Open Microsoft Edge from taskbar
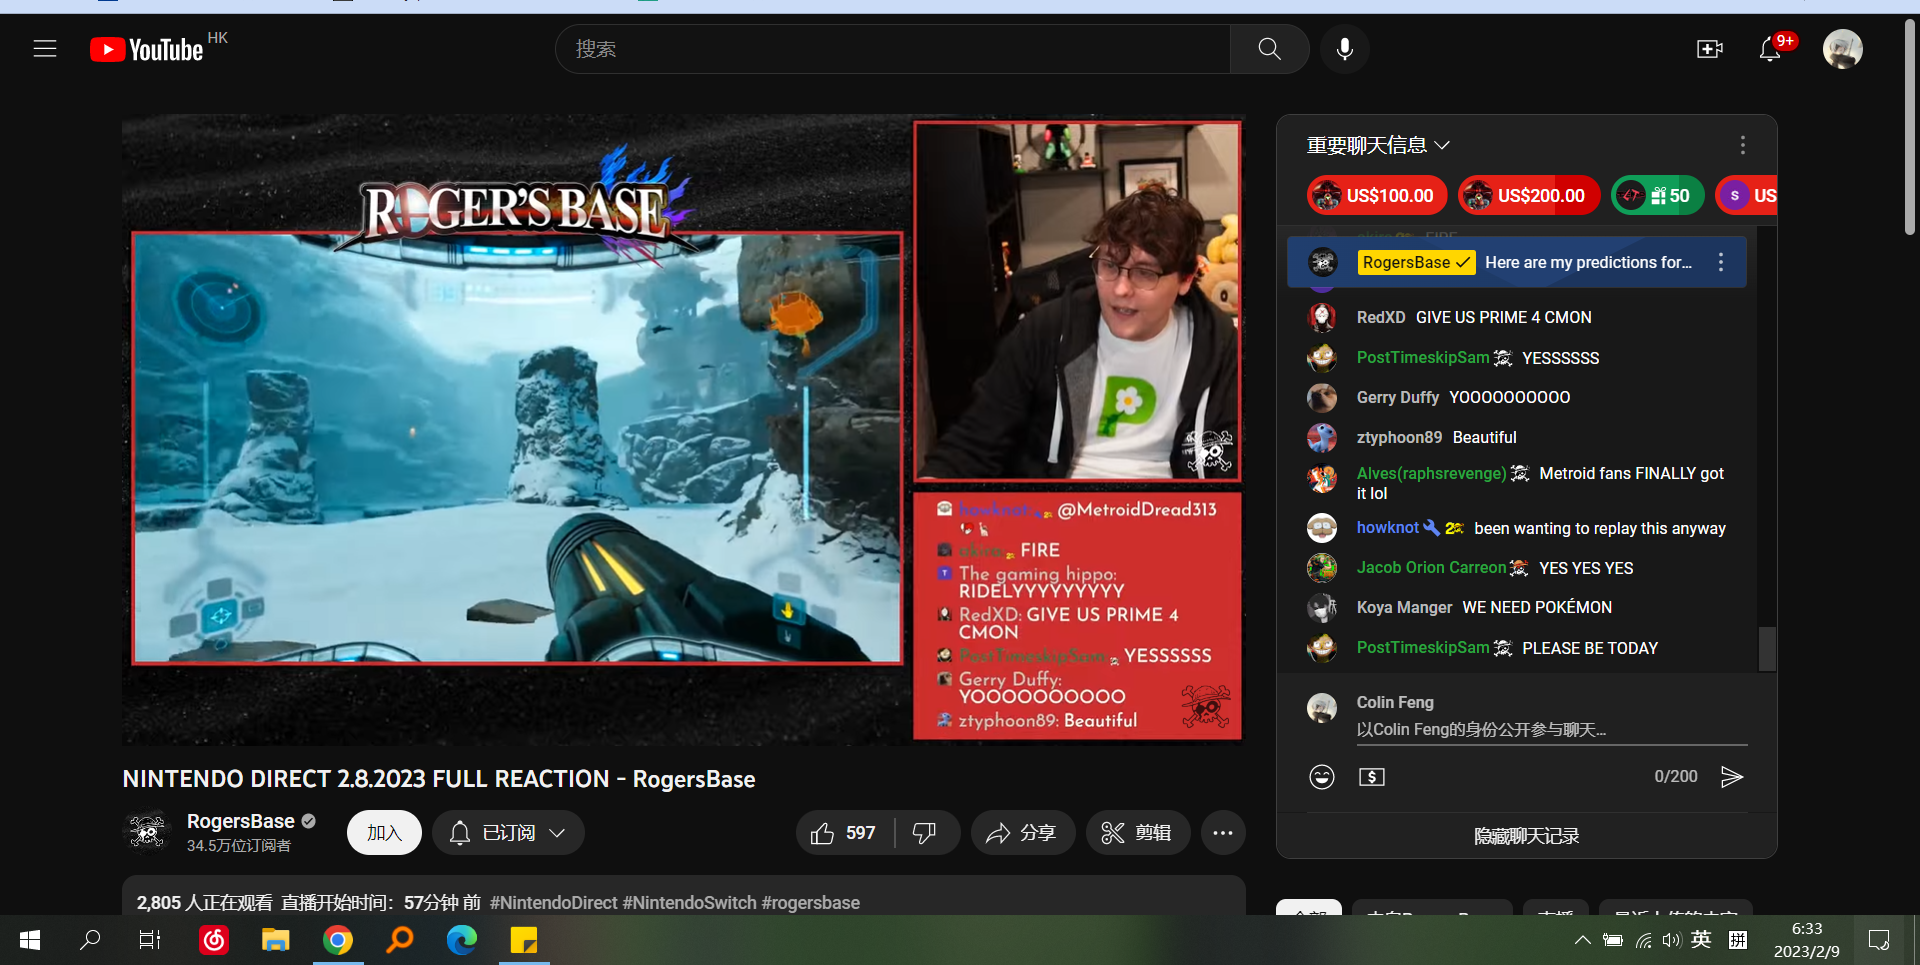 coord(462,940)
